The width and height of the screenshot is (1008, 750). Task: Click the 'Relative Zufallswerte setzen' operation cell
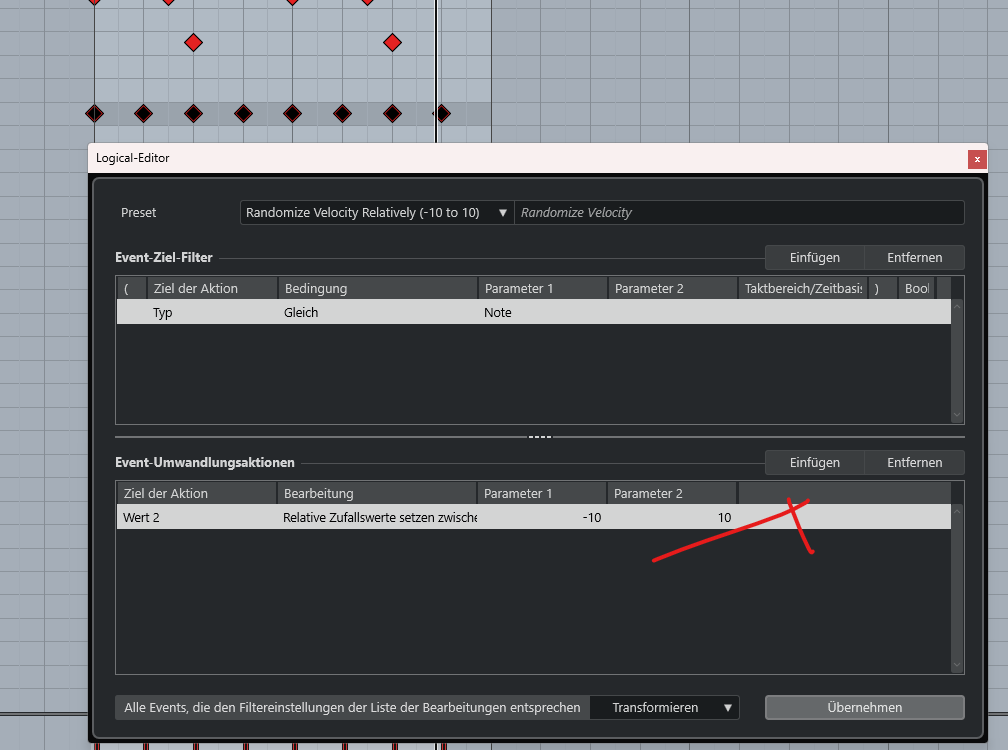pos(379,518)
